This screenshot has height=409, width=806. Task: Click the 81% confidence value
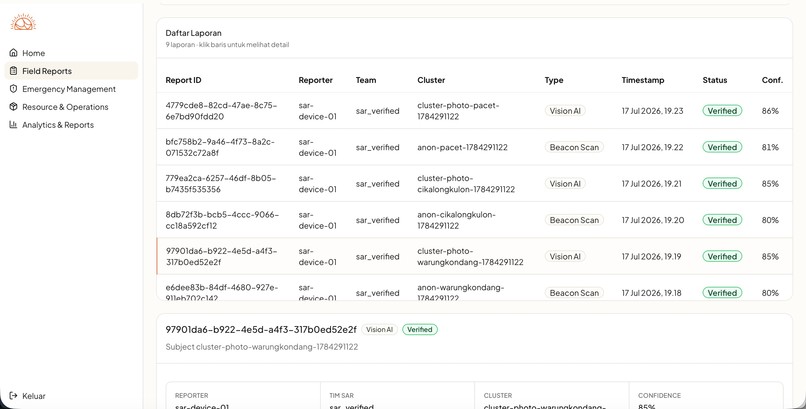pyautogui.click(x=770, y=147)
